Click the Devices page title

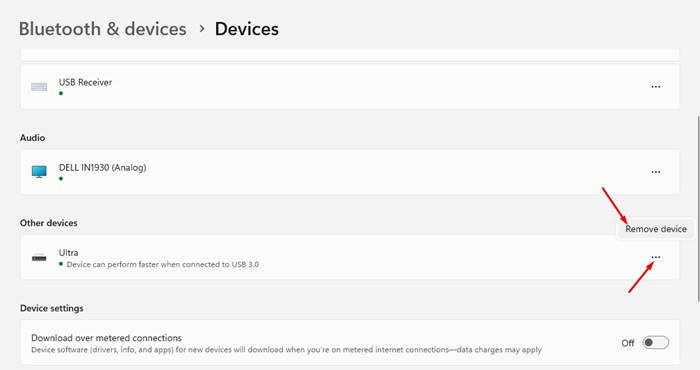247,29
